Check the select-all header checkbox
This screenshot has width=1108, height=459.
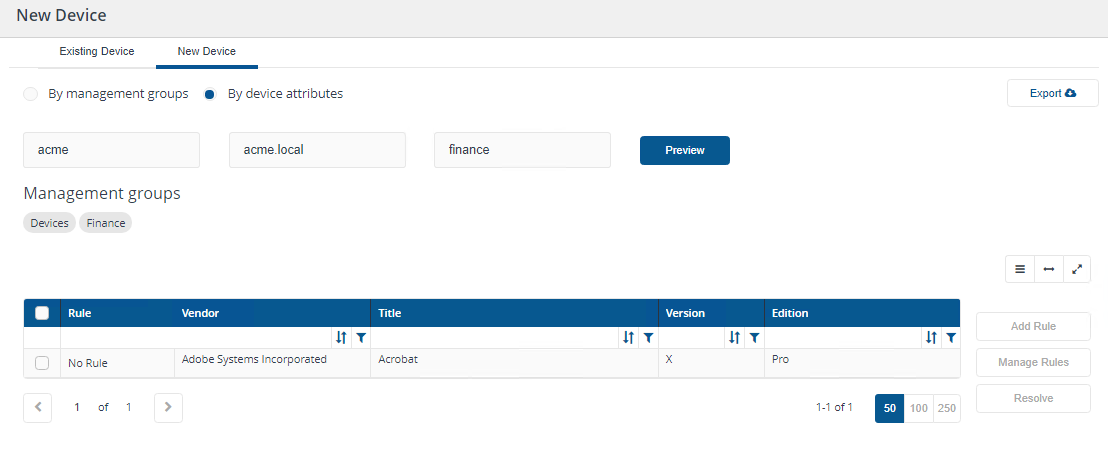point(42,313)
